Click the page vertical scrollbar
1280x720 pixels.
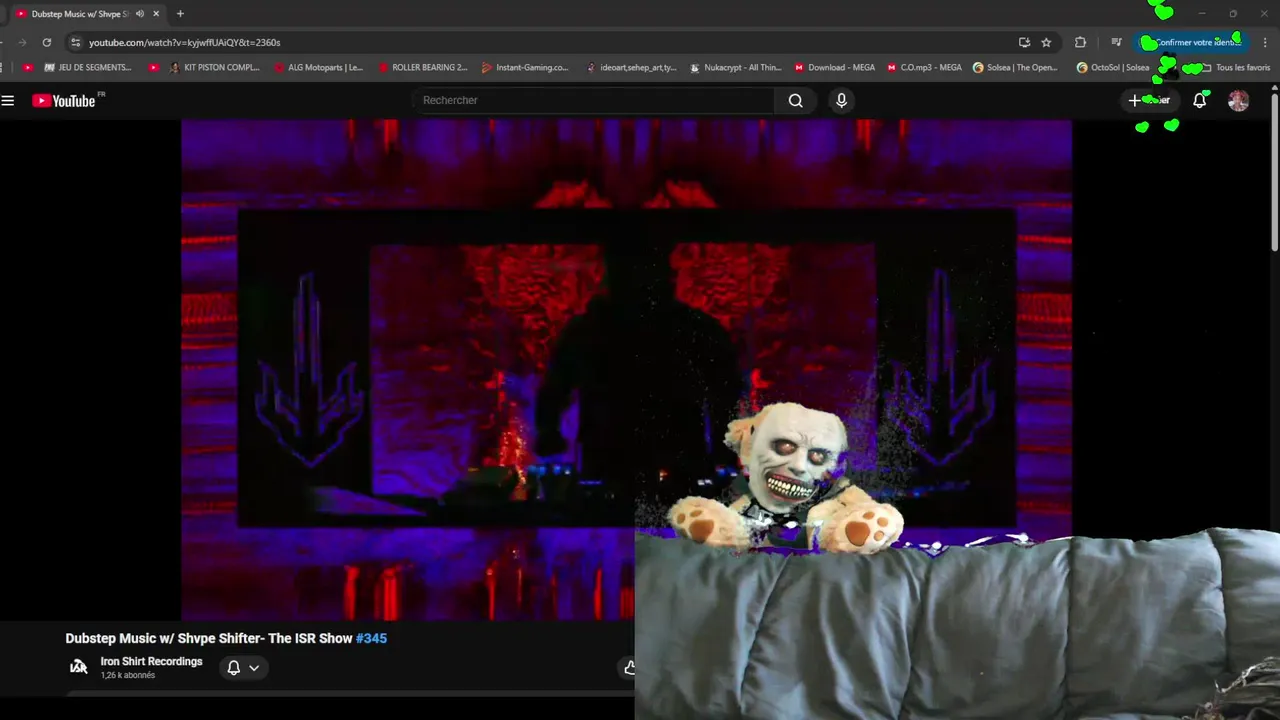(1274, 170)
